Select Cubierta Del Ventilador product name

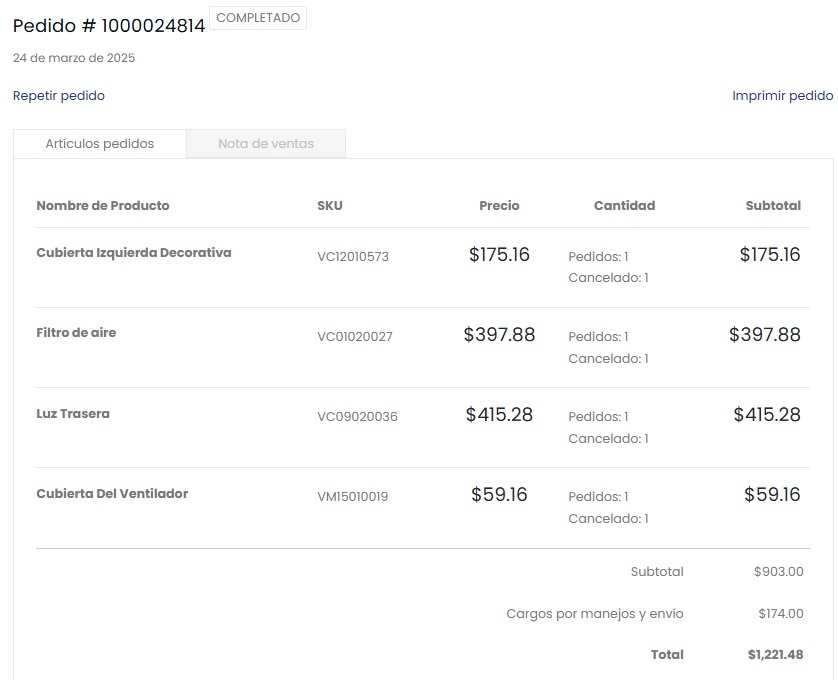[112, 493]
